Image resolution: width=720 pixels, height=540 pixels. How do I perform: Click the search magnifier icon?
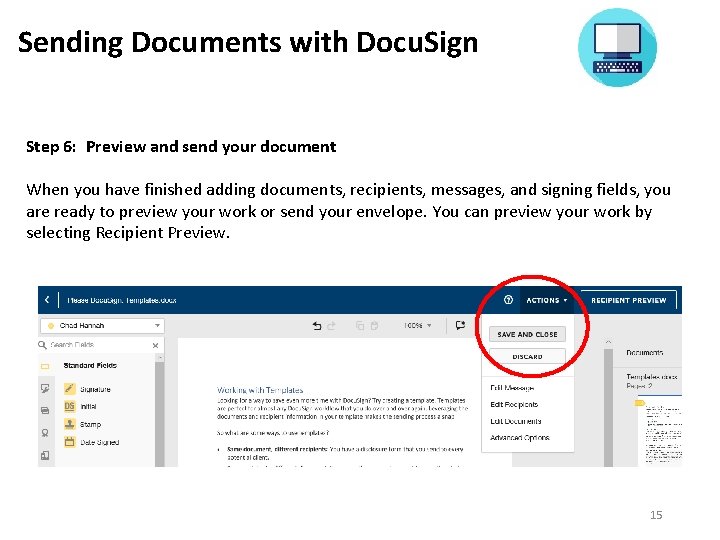point(42,345)
